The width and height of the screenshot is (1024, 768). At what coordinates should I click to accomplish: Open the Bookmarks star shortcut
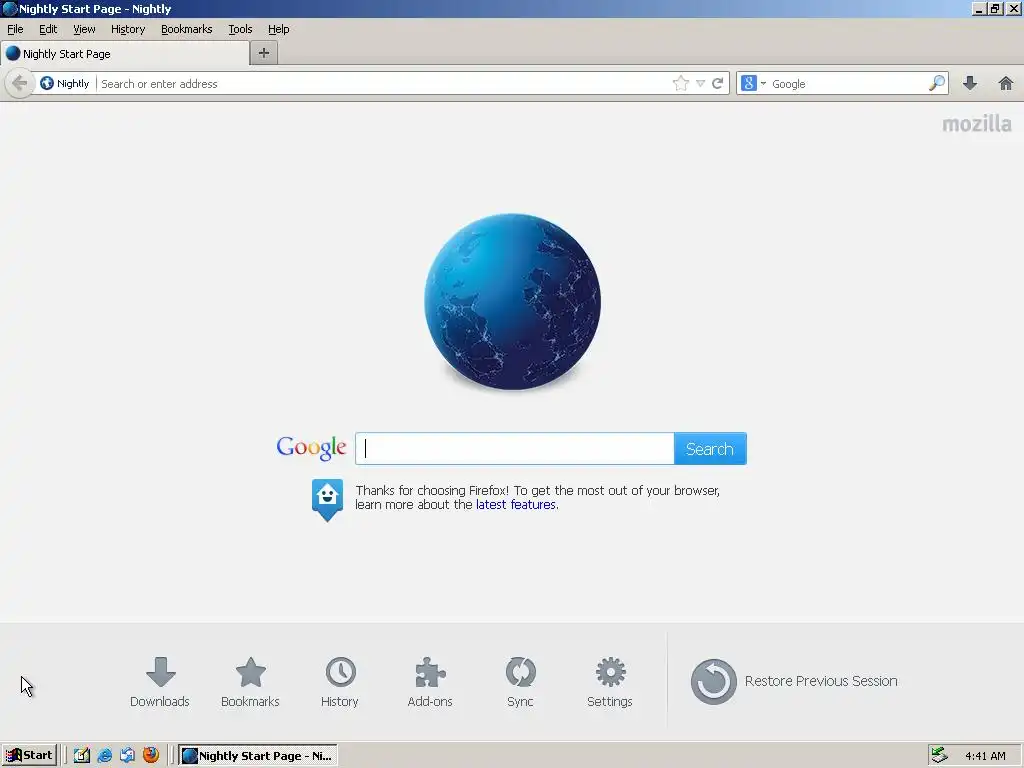tap(250, 682)
